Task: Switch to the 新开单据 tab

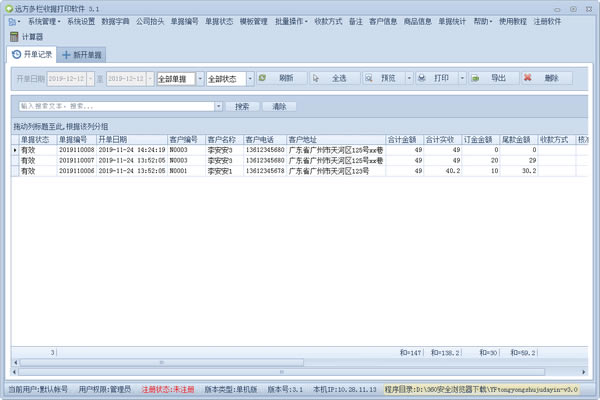Action: 82,55
